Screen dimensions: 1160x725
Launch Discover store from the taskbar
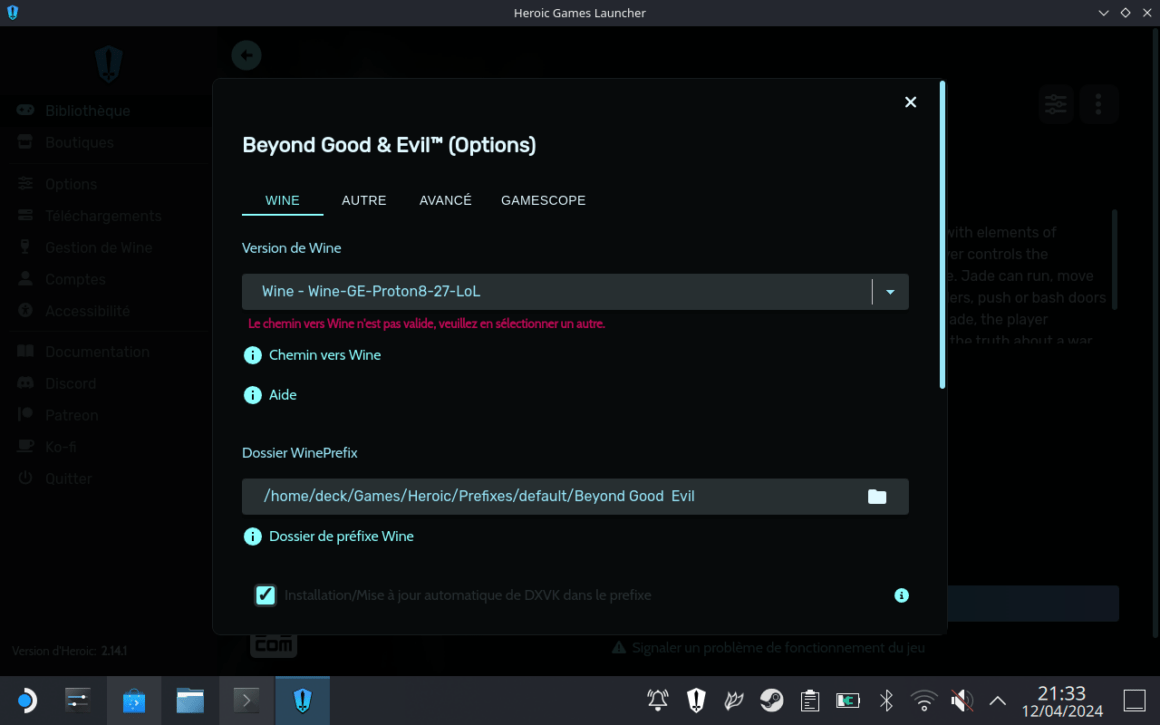[134, 700]
